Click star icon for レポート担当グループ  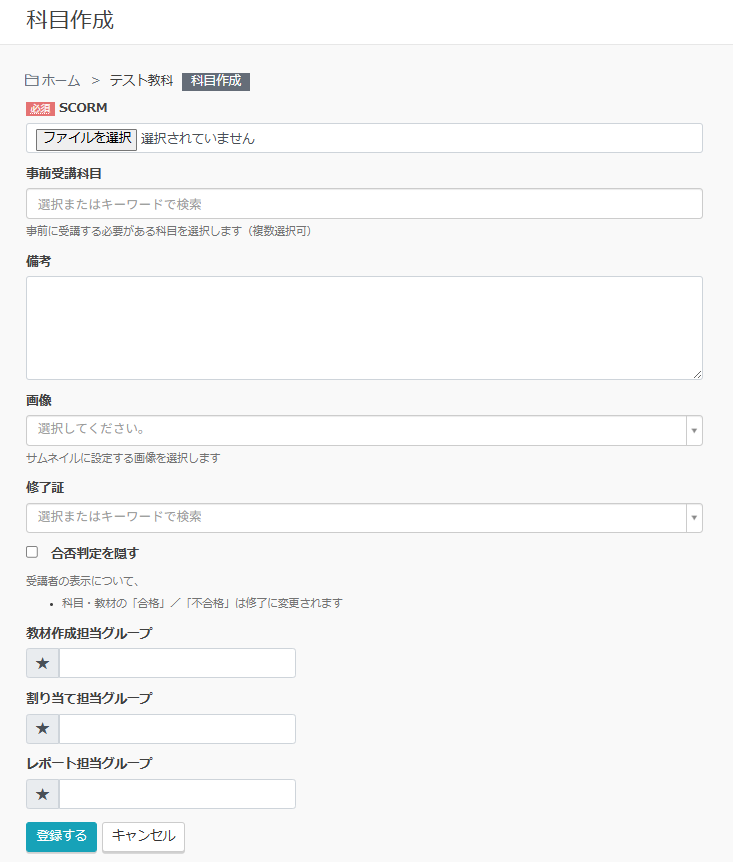tap(43, 794)
